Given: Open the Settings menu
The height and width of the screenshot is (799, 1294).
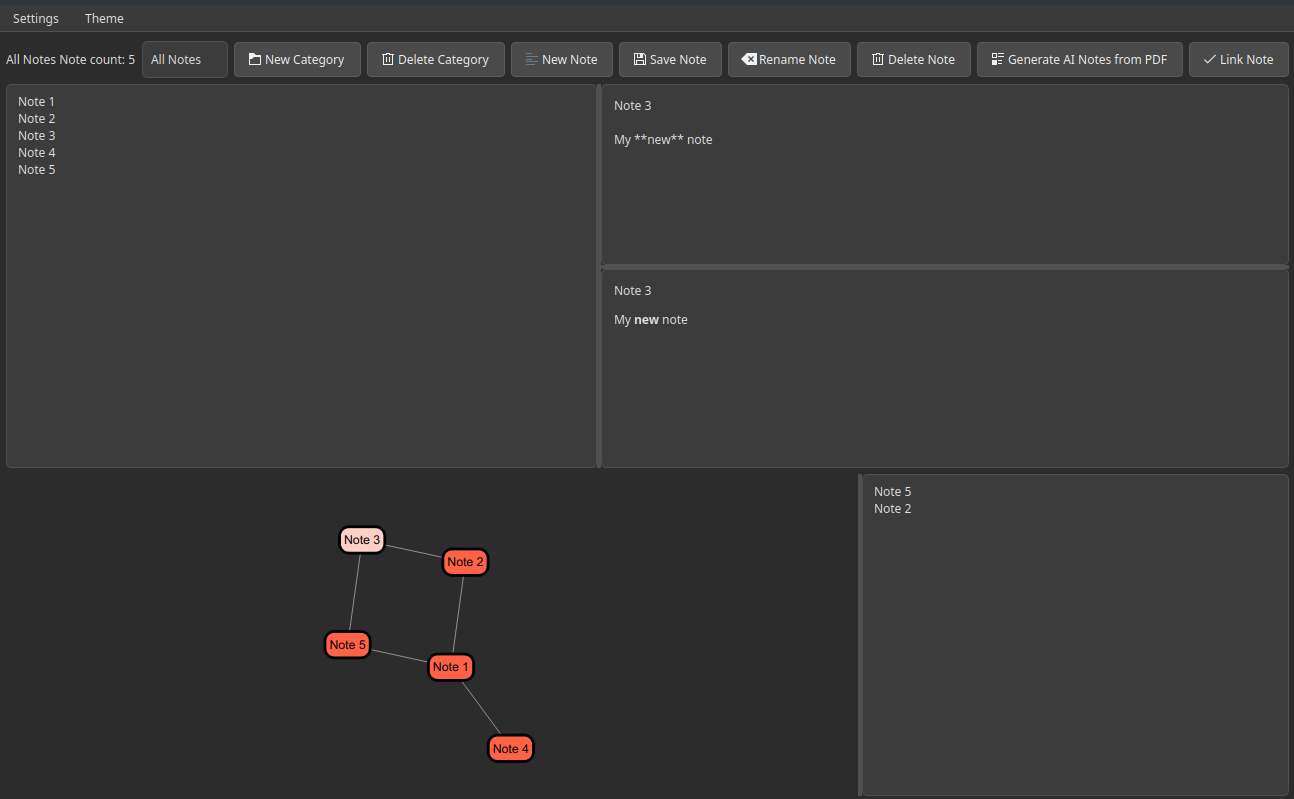Looking at the screenshot, I should [36, 19].
